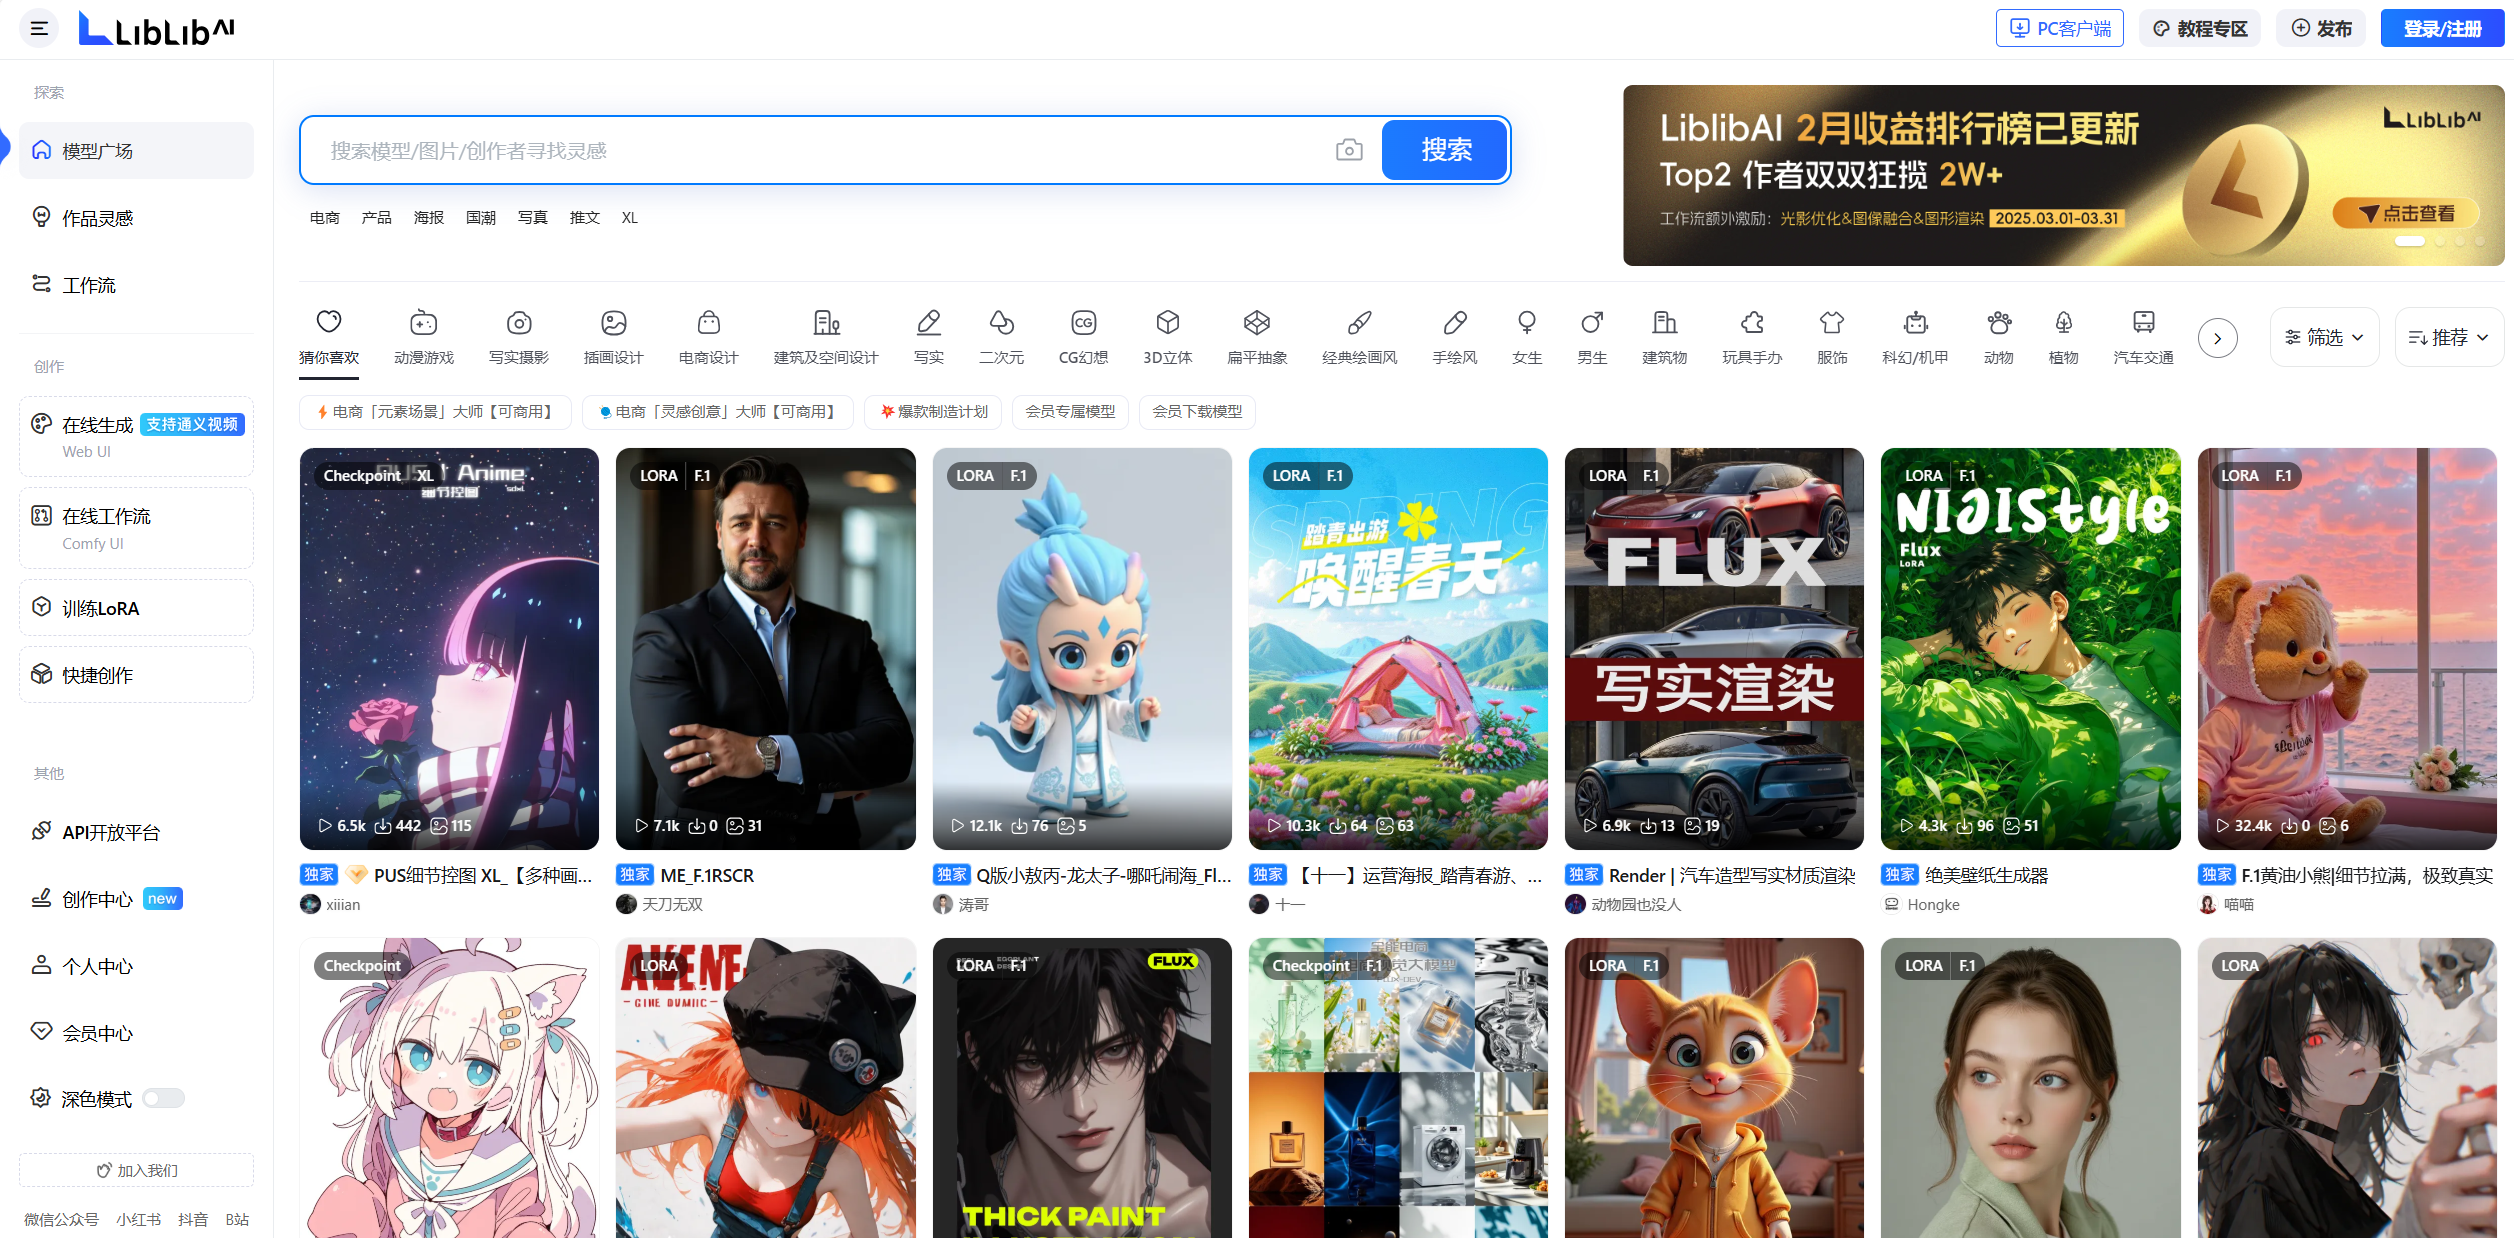This screenshot has width=2514, height=1238.
Task: Open the 筛选 filter dropdown
Action: pyautogui.click(x=2324, y=337)
